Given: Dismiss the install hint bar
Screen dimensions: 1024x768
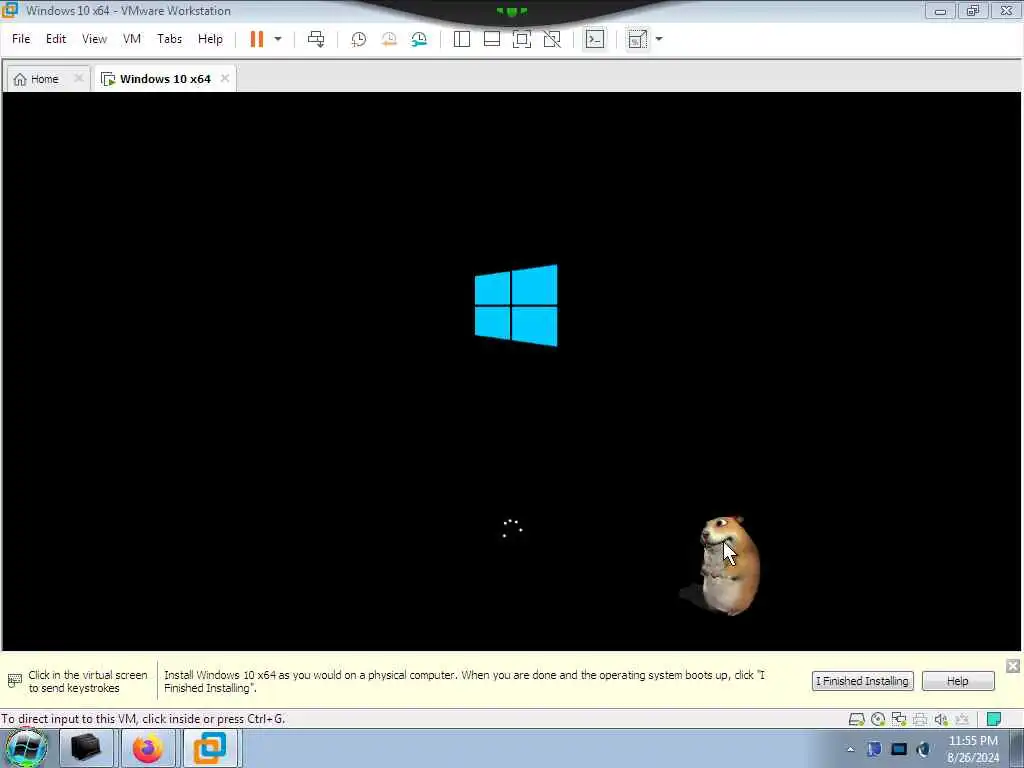Looking at the screenshot, I should click(x=1013, y=666).
